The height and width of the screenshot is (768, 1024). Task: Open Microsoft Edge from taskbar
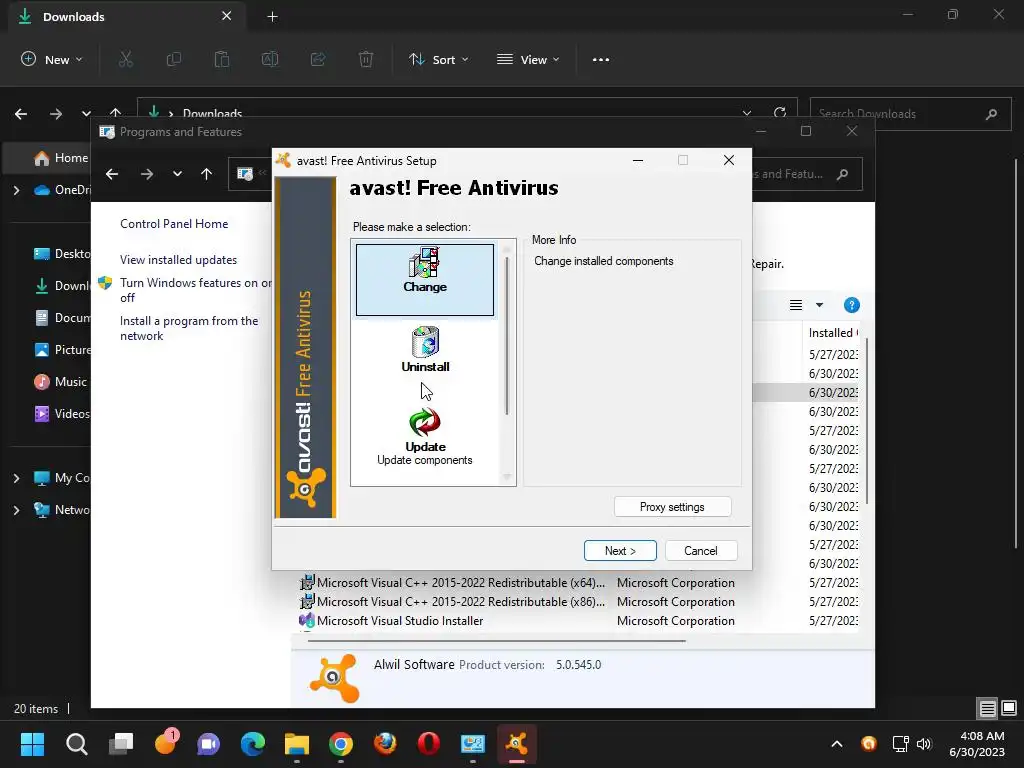[x=253, y=744]
